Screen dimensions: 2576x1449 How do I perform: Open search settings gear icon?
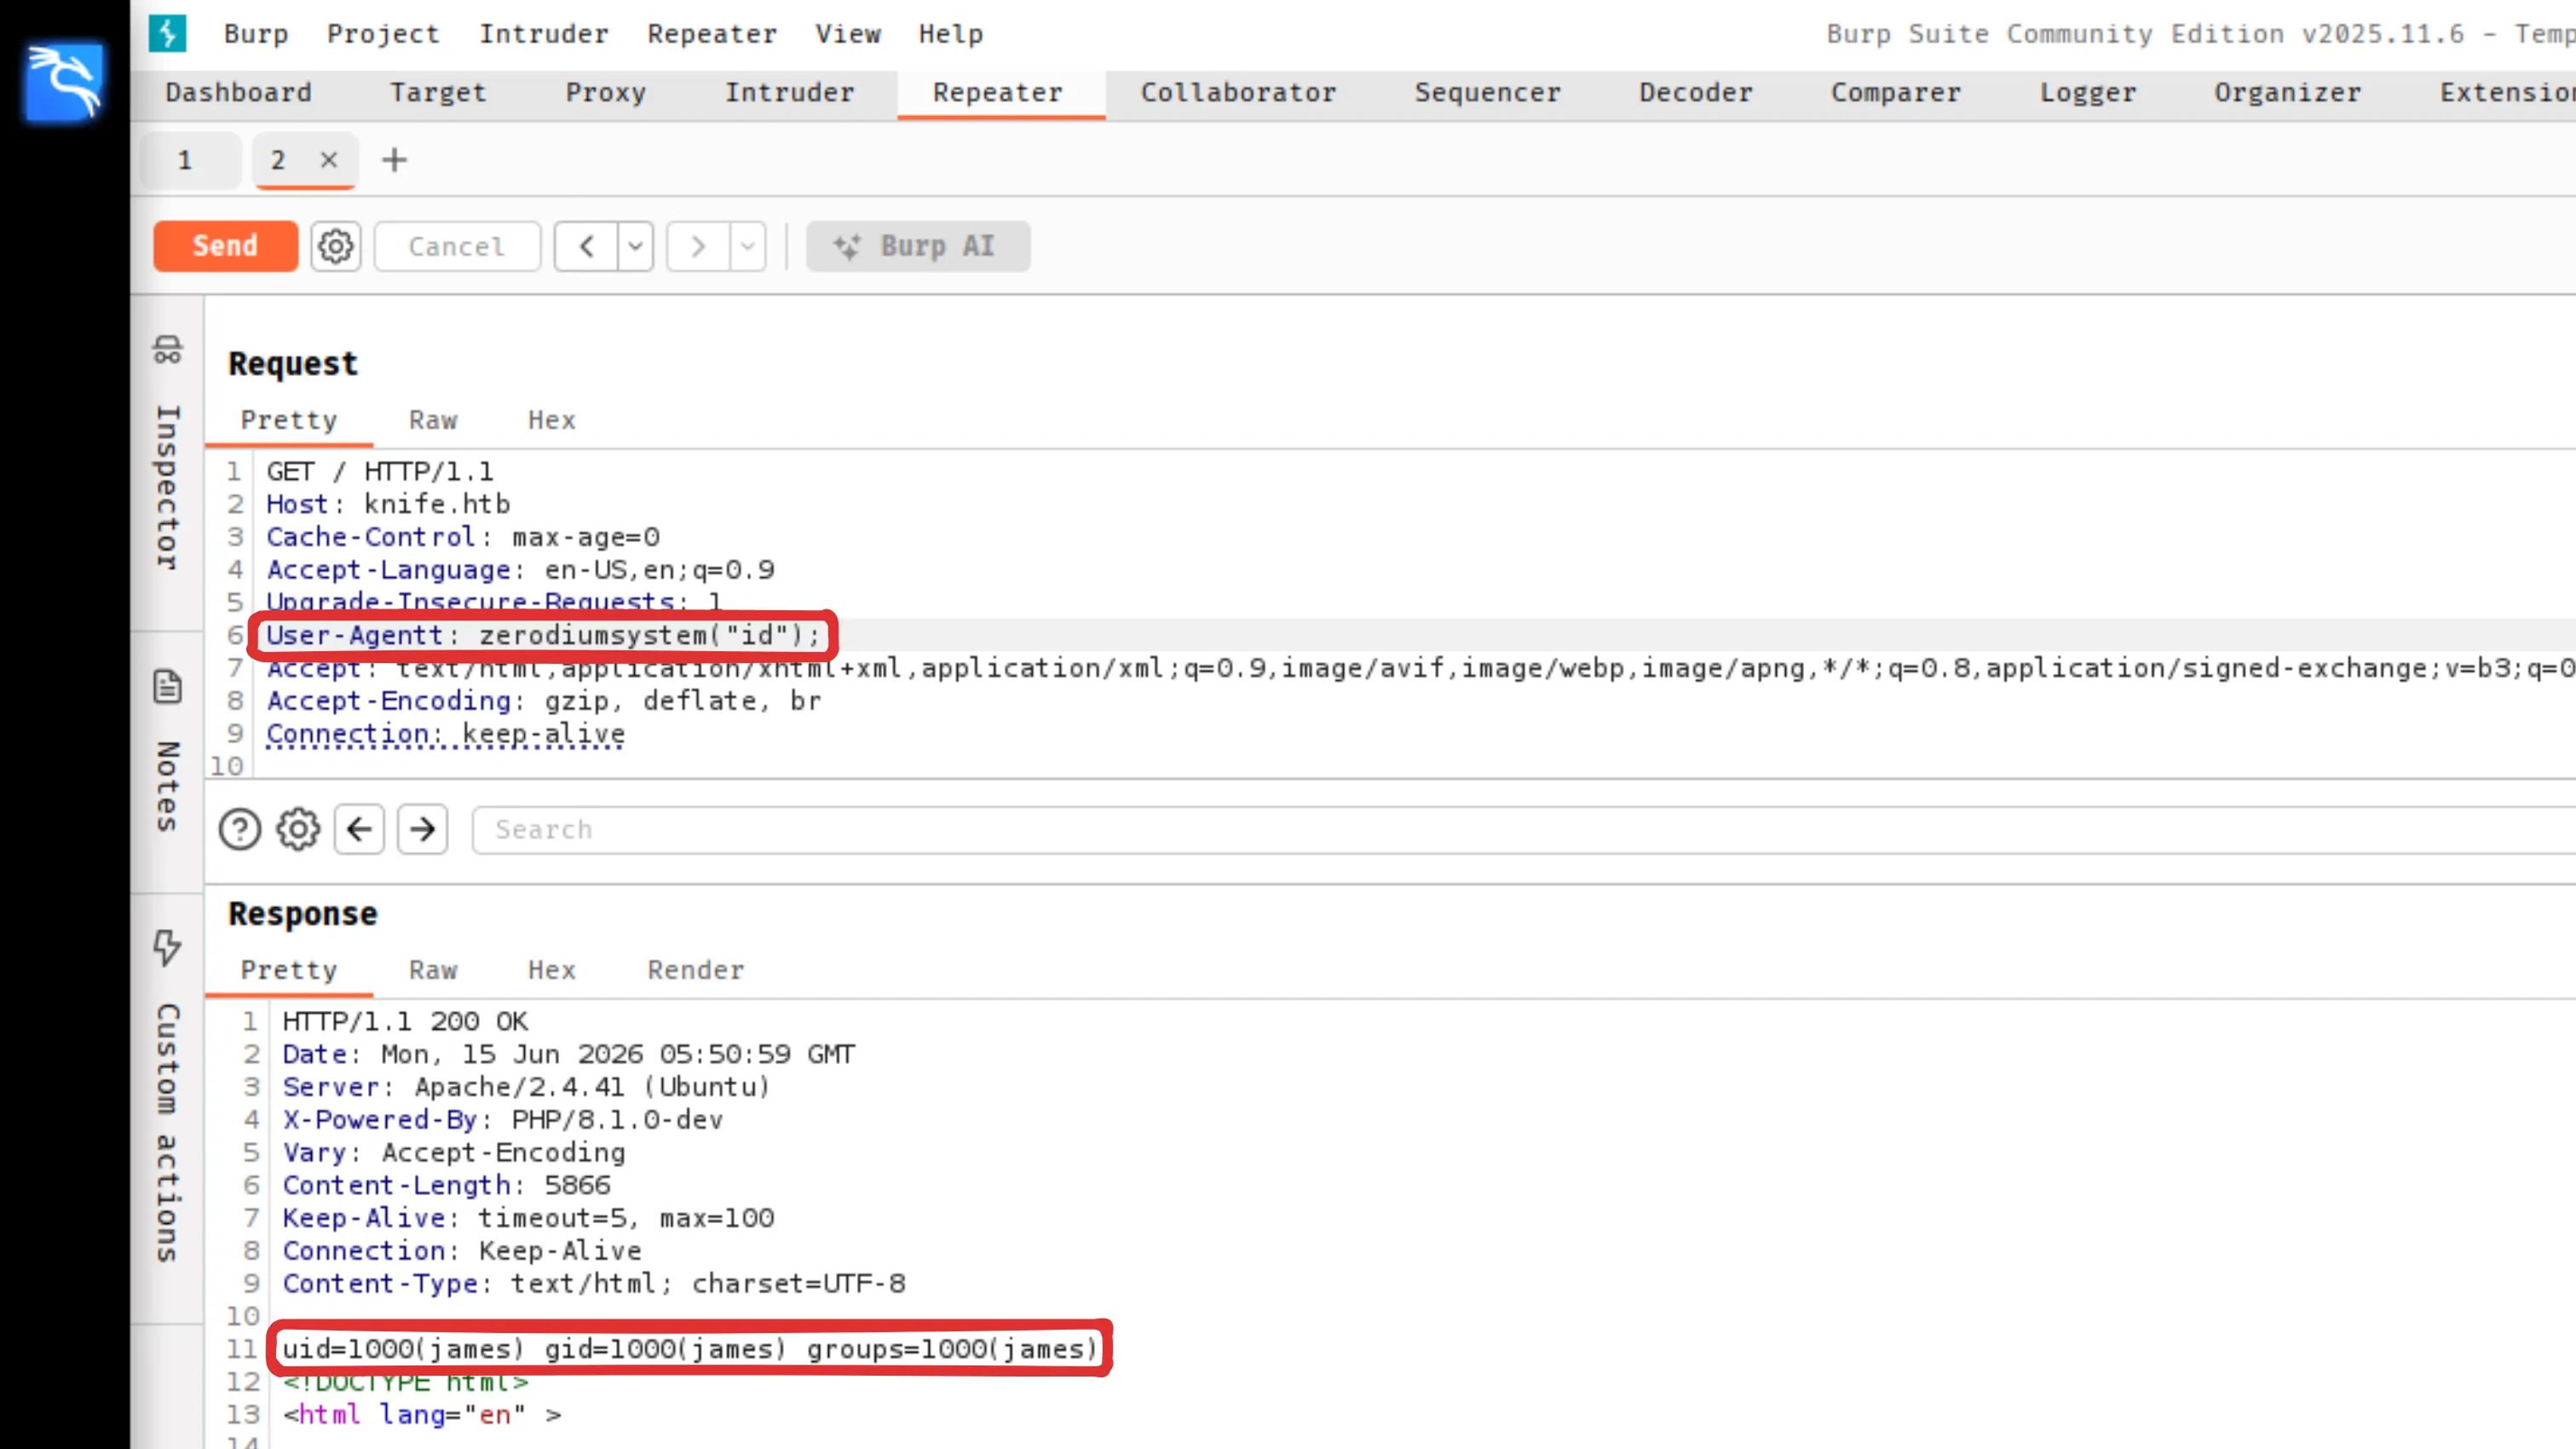click(x=298, y=829)
